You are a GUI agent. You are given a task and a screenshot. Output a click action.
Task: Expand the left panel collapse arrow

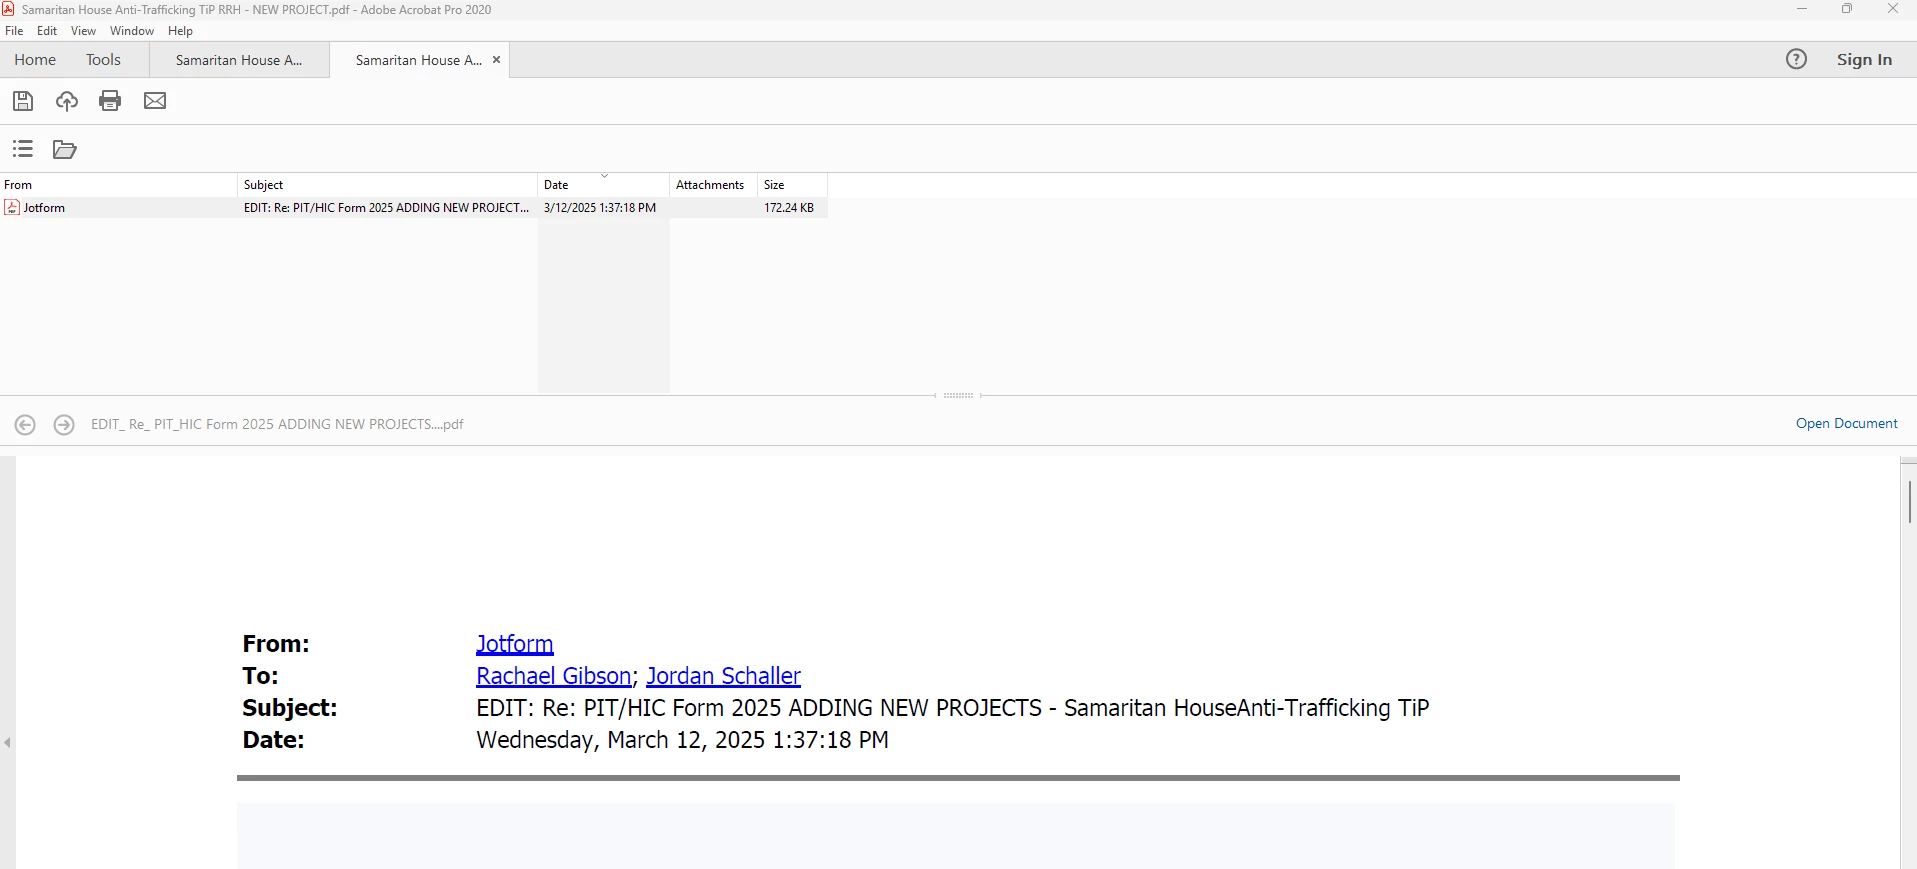tap(7, 742)
